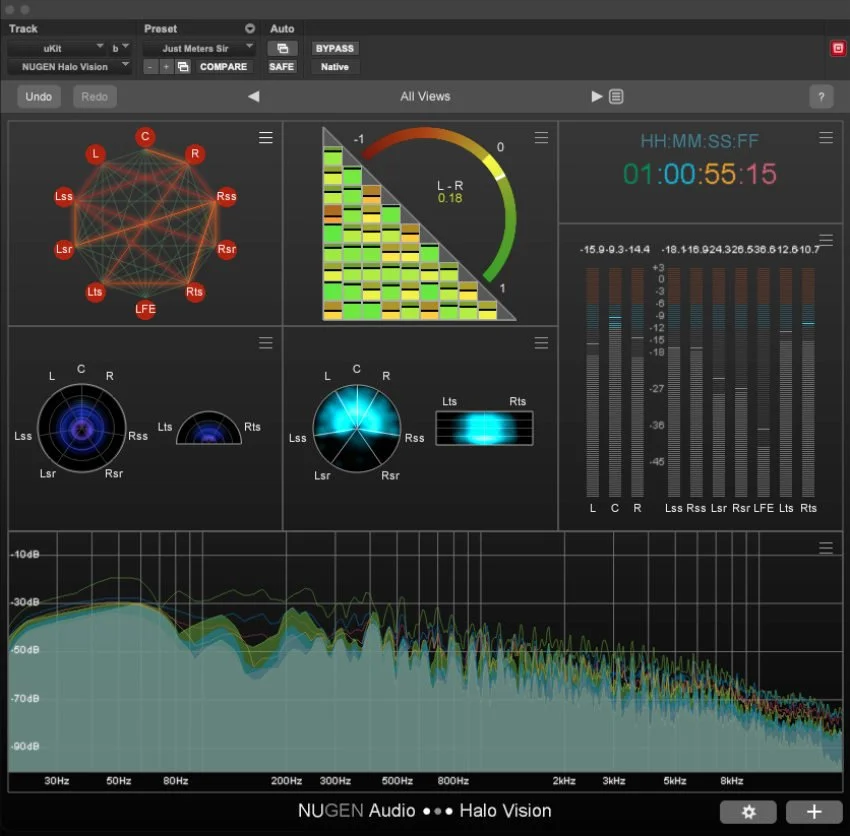
Task: Click the All Views title
Action: tap(425, 97)
